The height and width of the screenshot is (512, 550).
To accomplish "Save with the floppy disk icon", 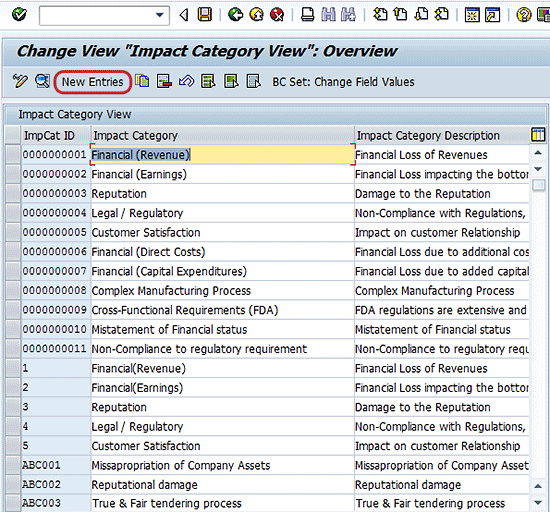I will tap(205, 14).
